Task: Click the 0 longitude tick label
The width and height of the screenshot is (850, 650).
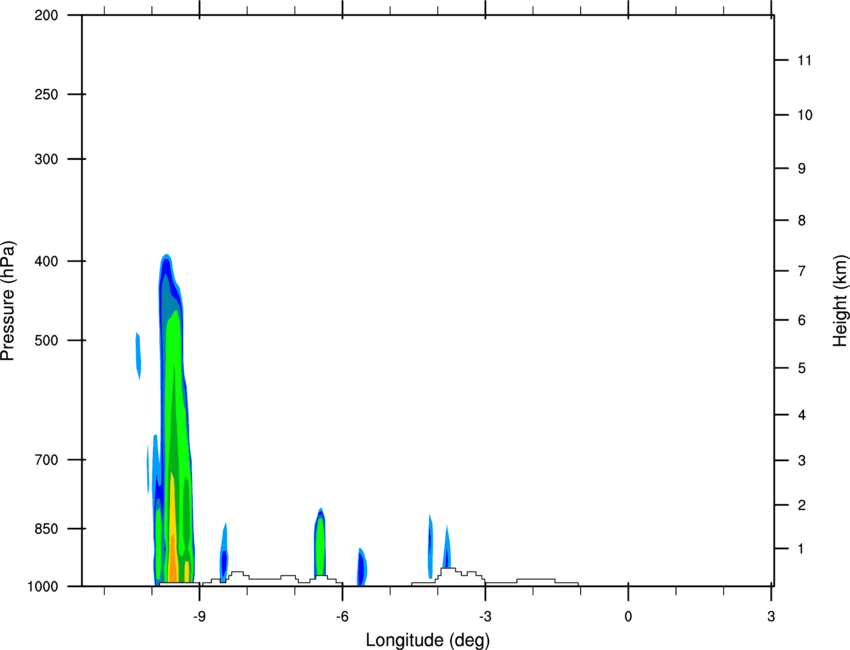Action: 628,616
